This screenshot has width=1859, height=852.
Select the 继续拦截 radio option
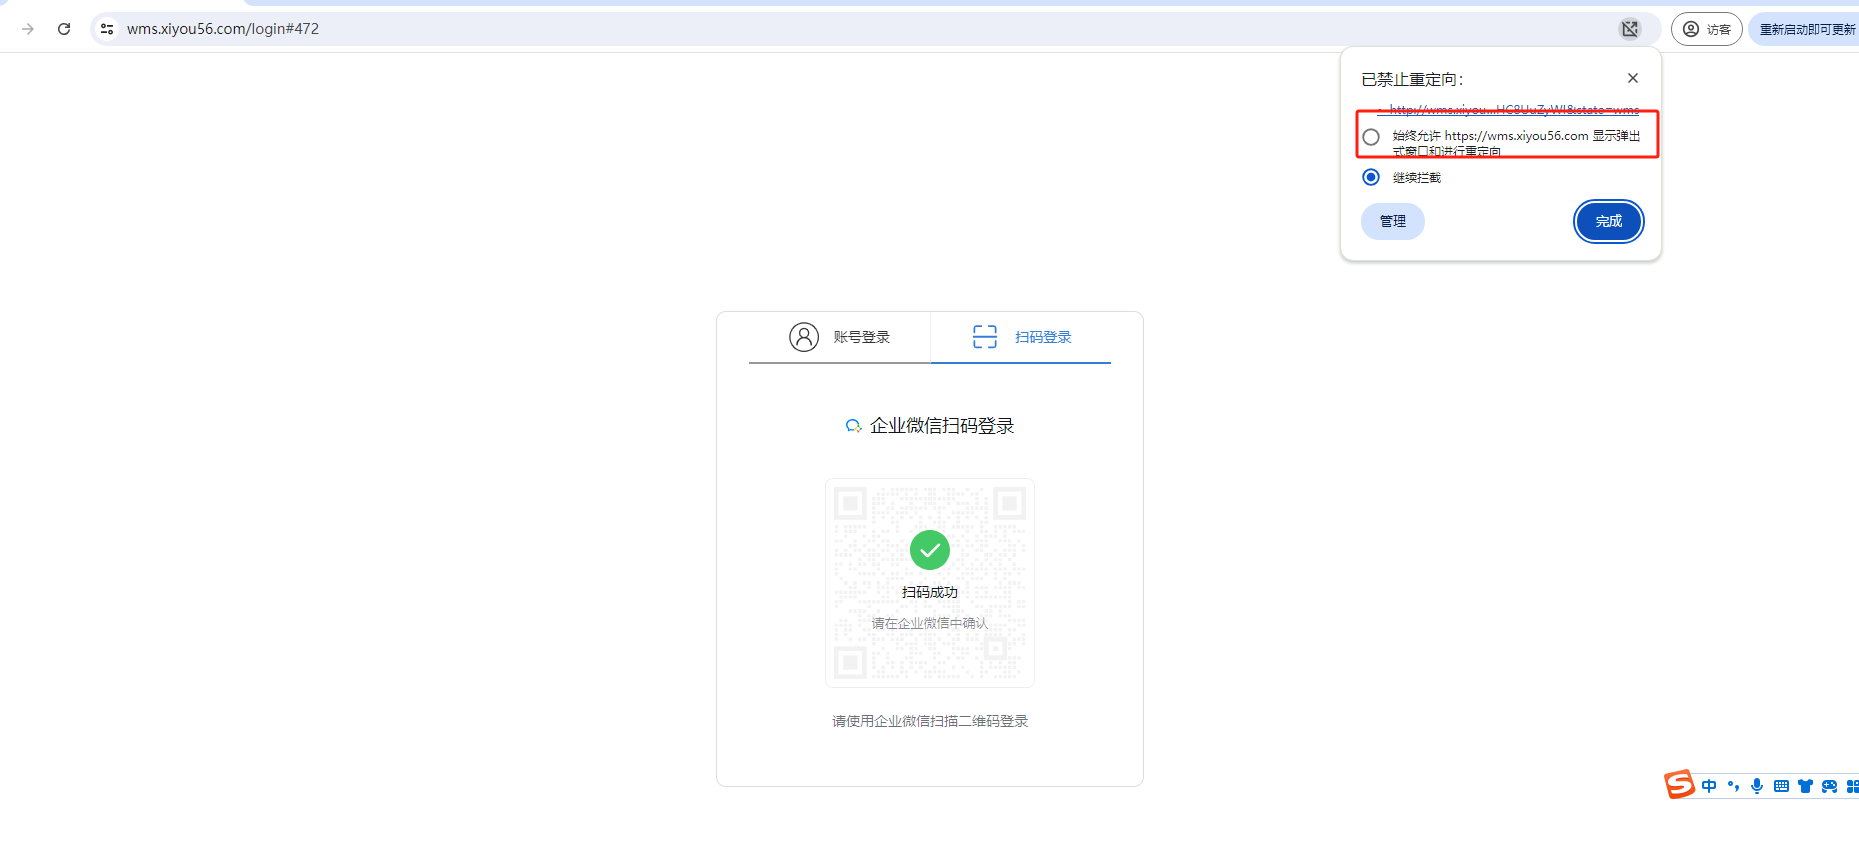coord(1371,177)
